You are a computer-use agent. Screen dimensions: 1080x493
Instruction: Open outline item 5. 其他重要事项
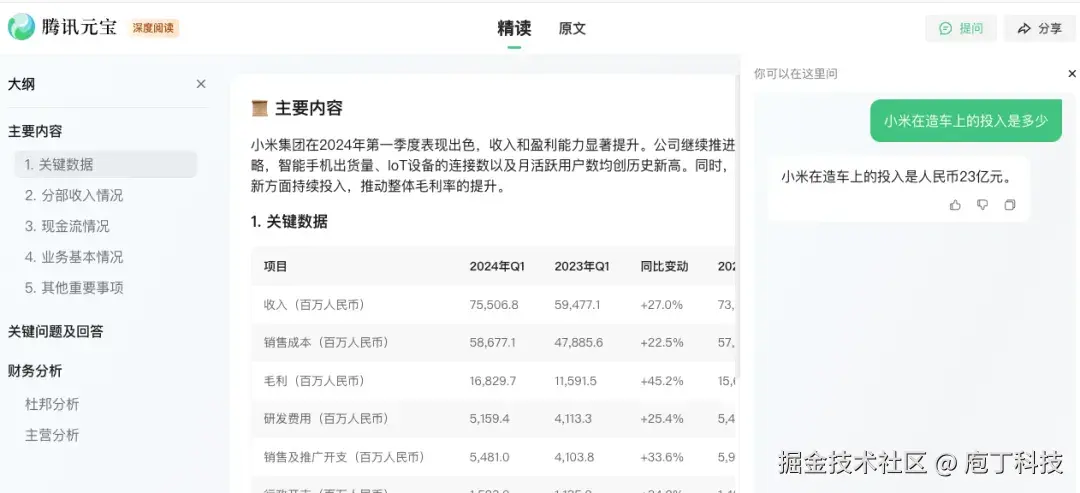tap(74, 288)
